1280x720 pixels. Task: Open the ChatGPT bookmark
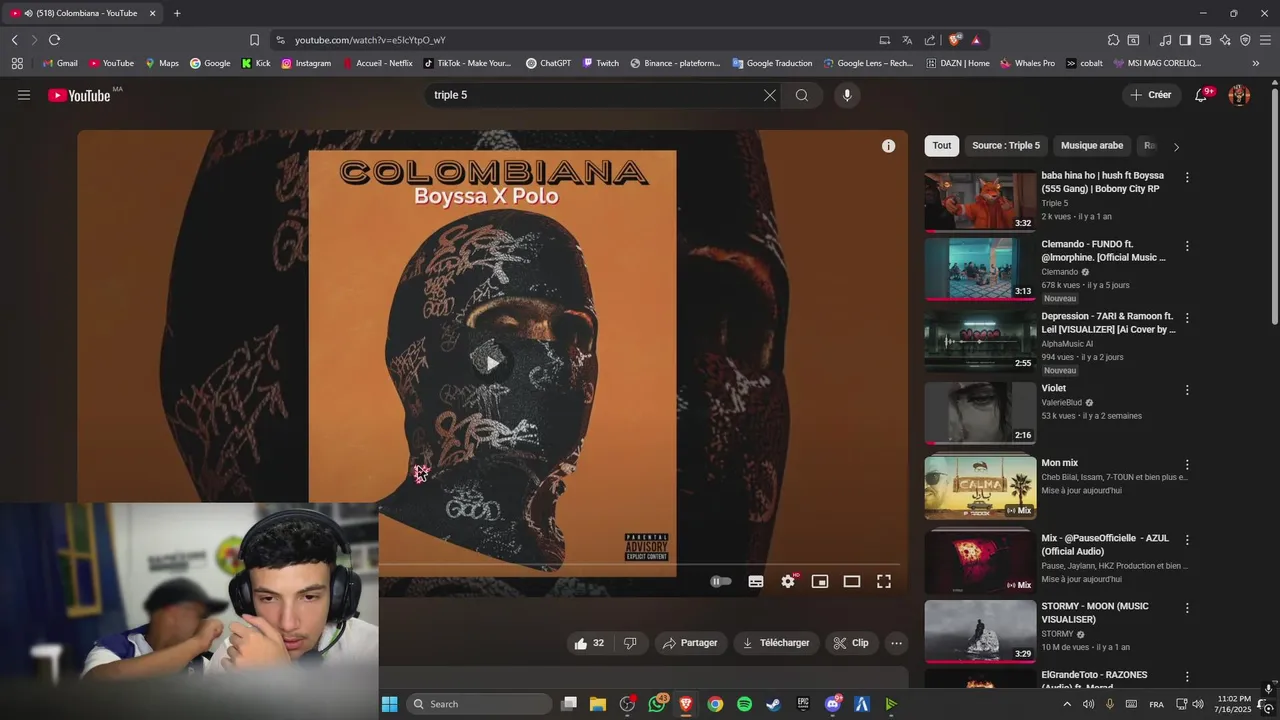coord(548,63)
